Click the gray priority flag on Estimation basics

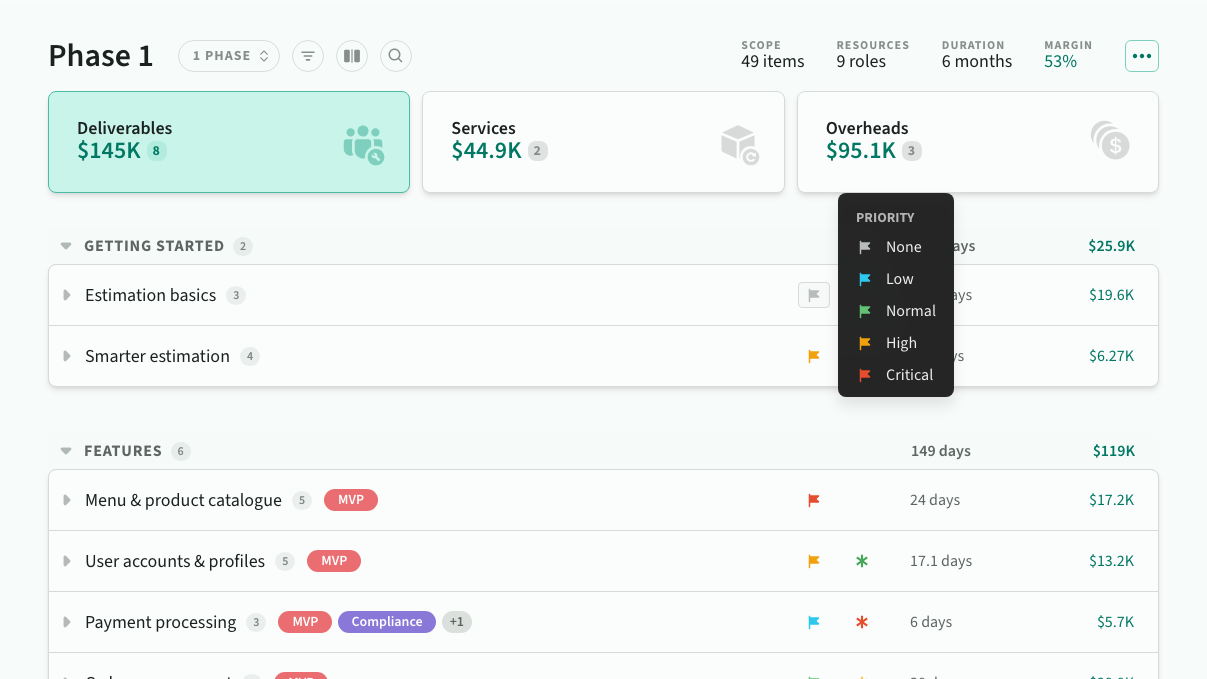pyautogui.click(x=813, y=295)
